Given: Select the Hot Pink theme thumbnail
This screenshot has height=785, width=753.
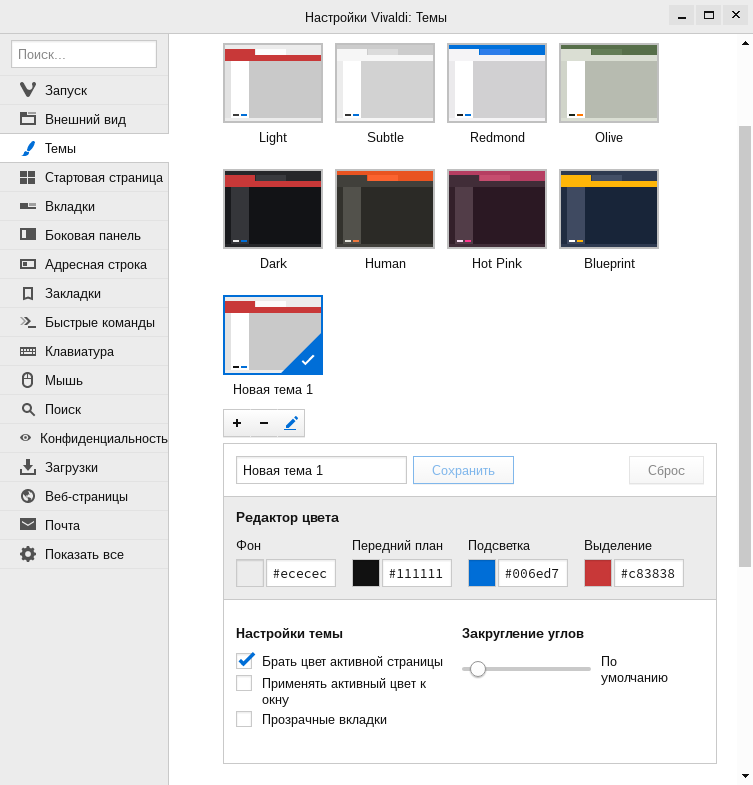Looking at the screenshot, I should [497, 209].
